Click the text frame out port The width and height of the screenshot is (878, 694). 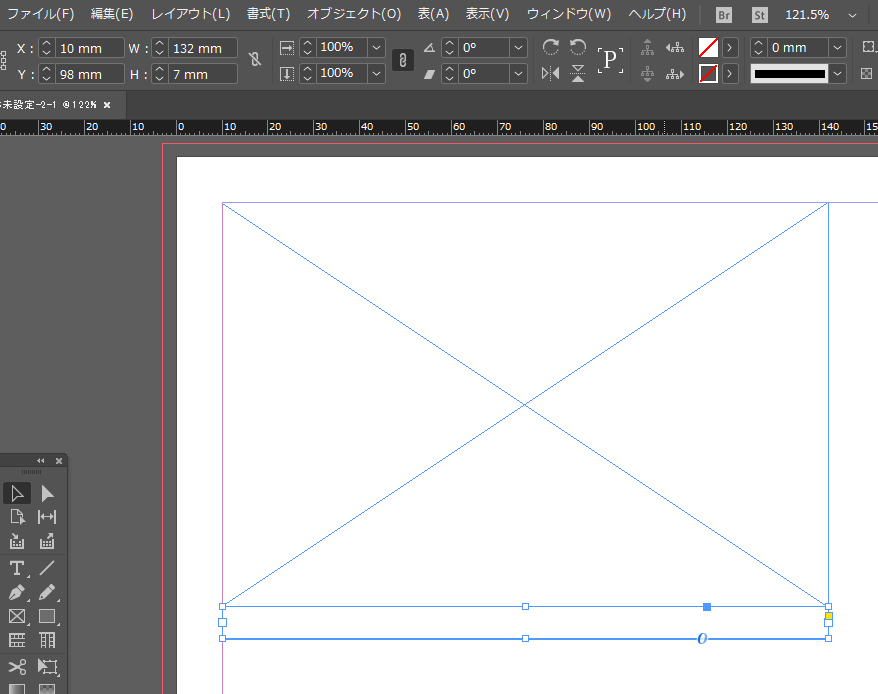(829, 623)
